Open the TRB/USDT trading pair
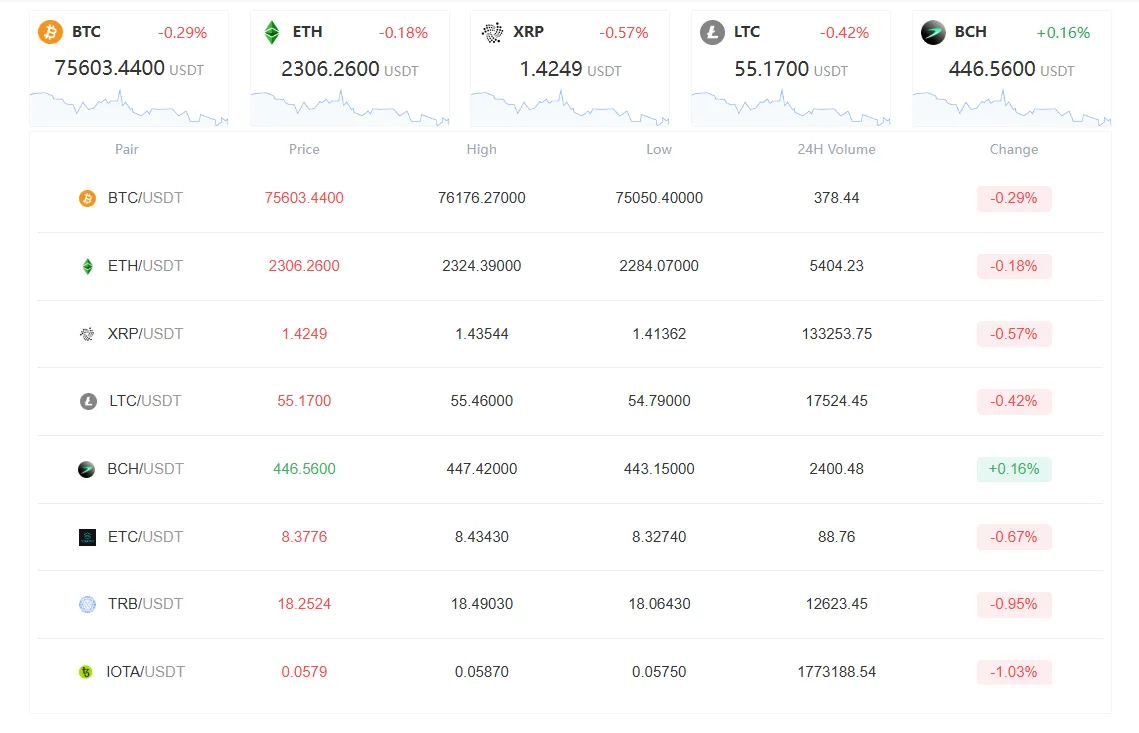This screenshot has width=1139, height=733. [145, 604]
